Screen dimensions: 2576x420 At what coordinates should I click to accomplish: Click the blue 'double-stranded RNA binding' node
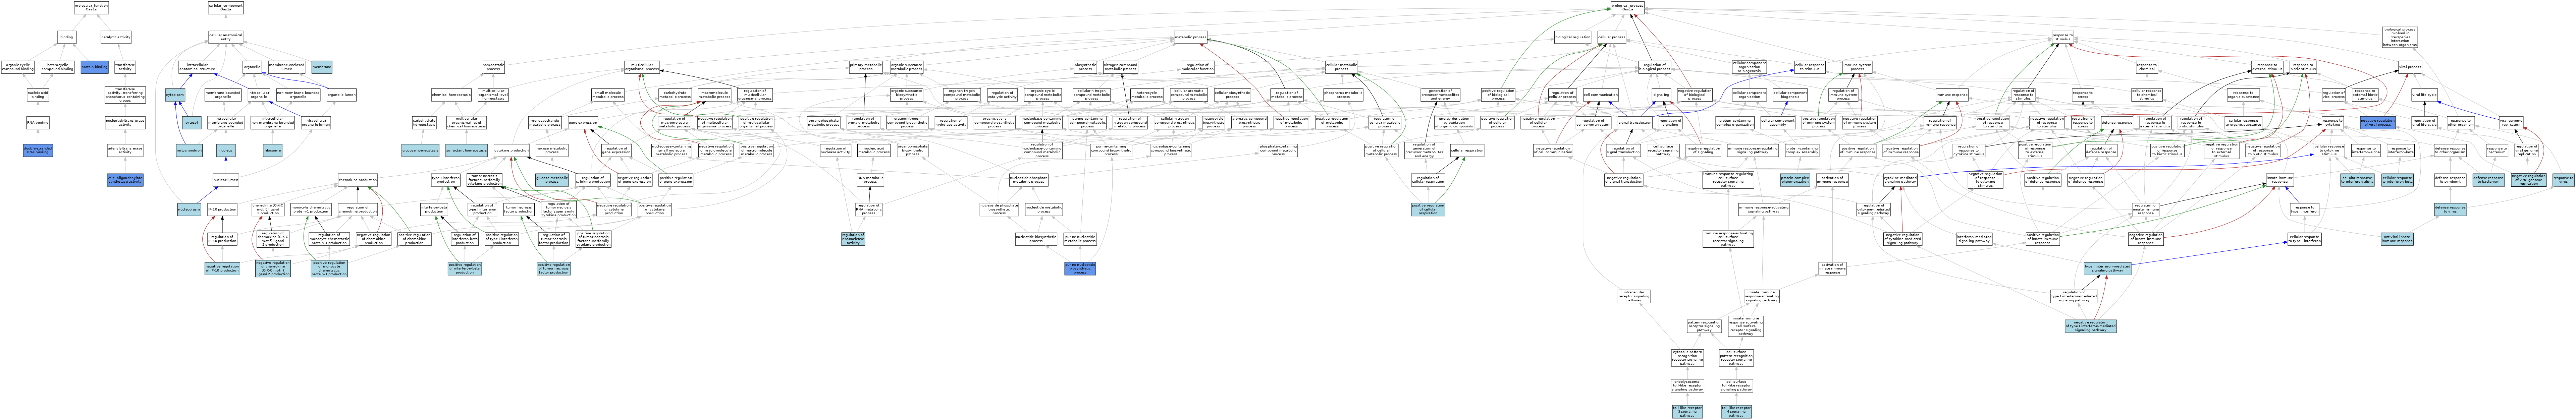coord(38,150)
